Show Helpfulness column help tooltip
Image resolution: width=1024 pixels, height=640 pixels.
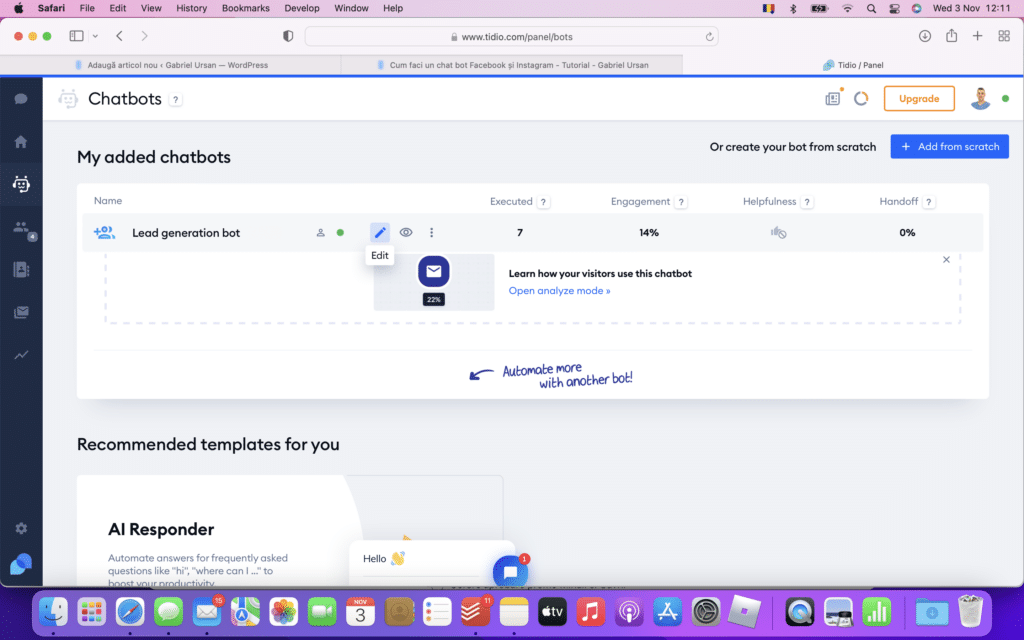pyautogui.click(x=807, y=202)
